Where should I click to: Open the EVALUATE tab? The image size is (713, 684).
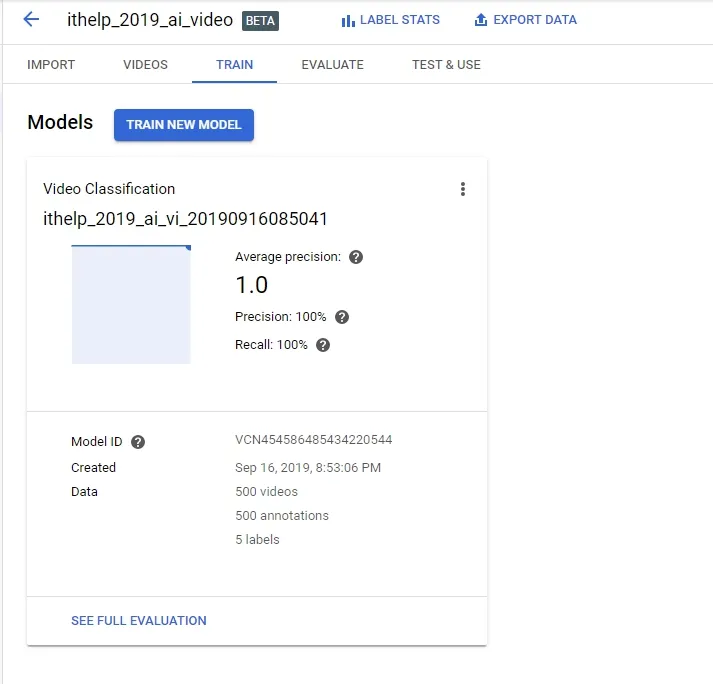(x=332, y=65)
